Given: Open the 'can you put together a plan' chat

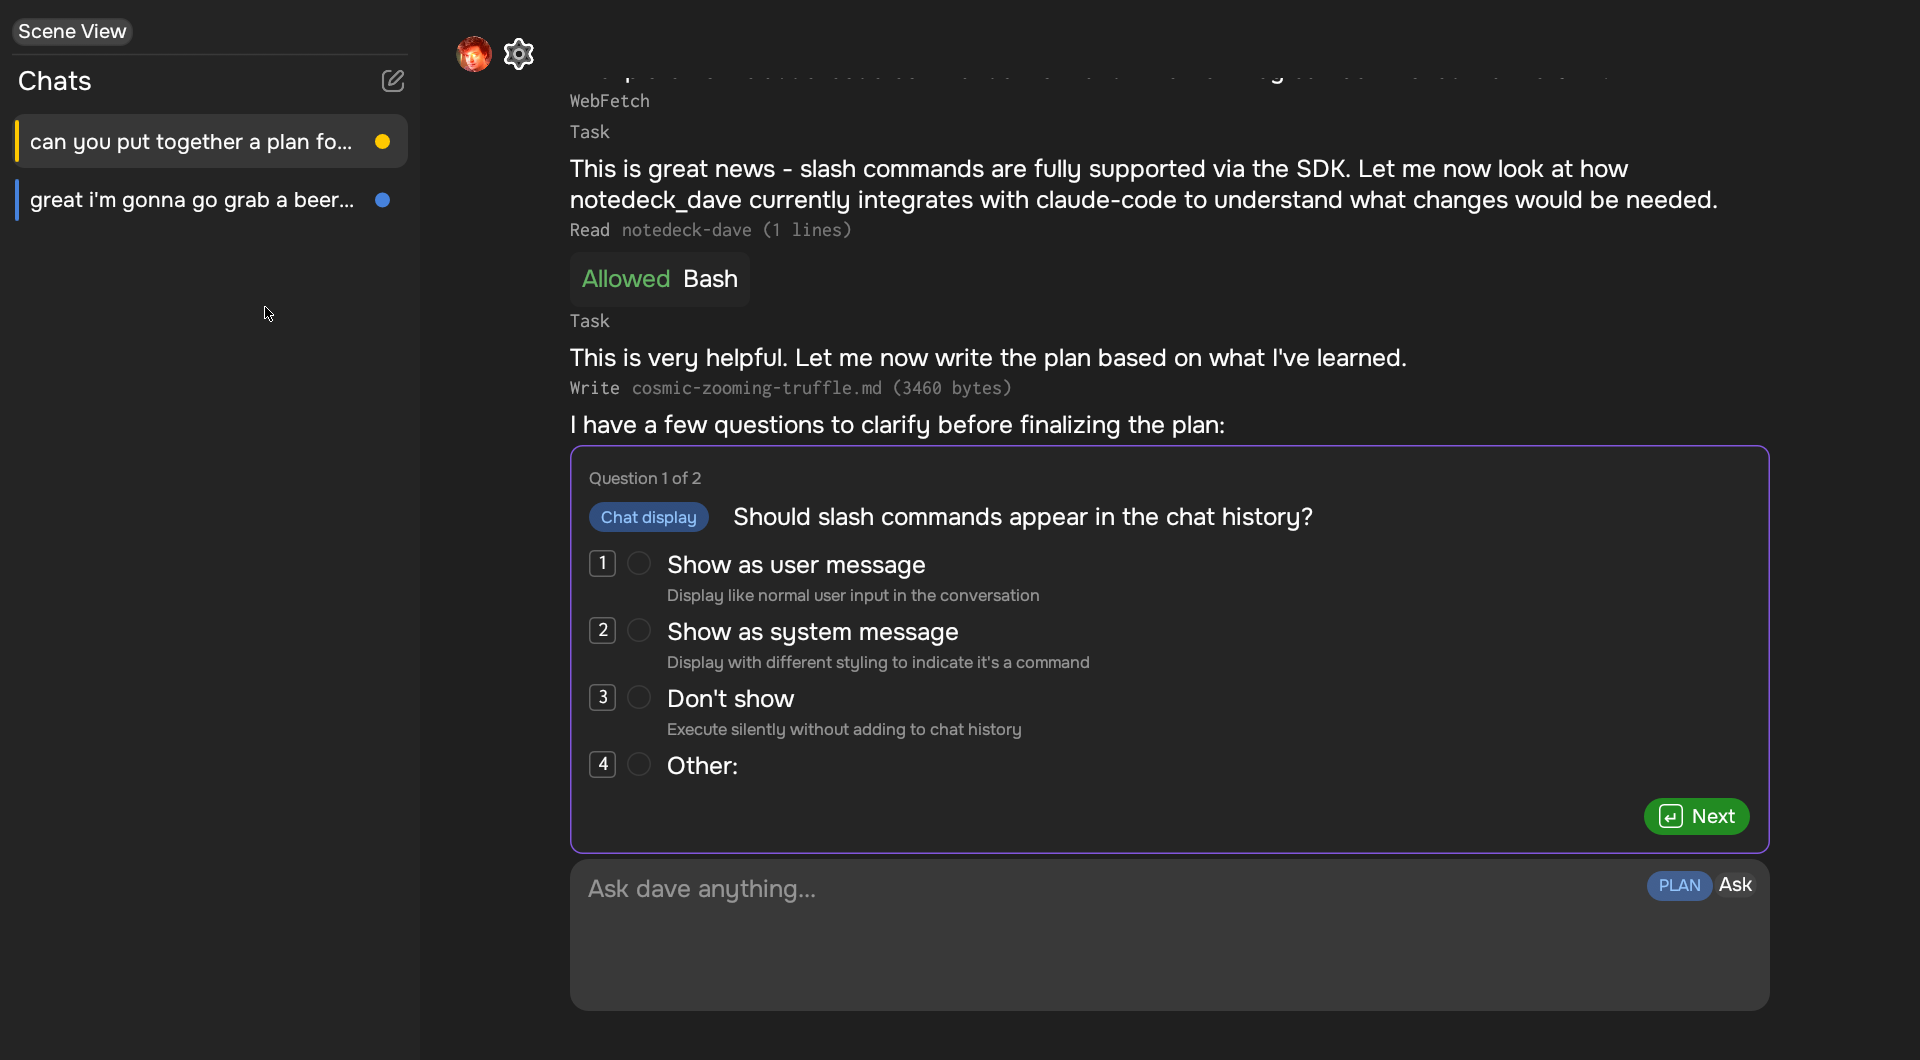Looking at the screenshot, I should pyautogui.click(x=191, y=142).
